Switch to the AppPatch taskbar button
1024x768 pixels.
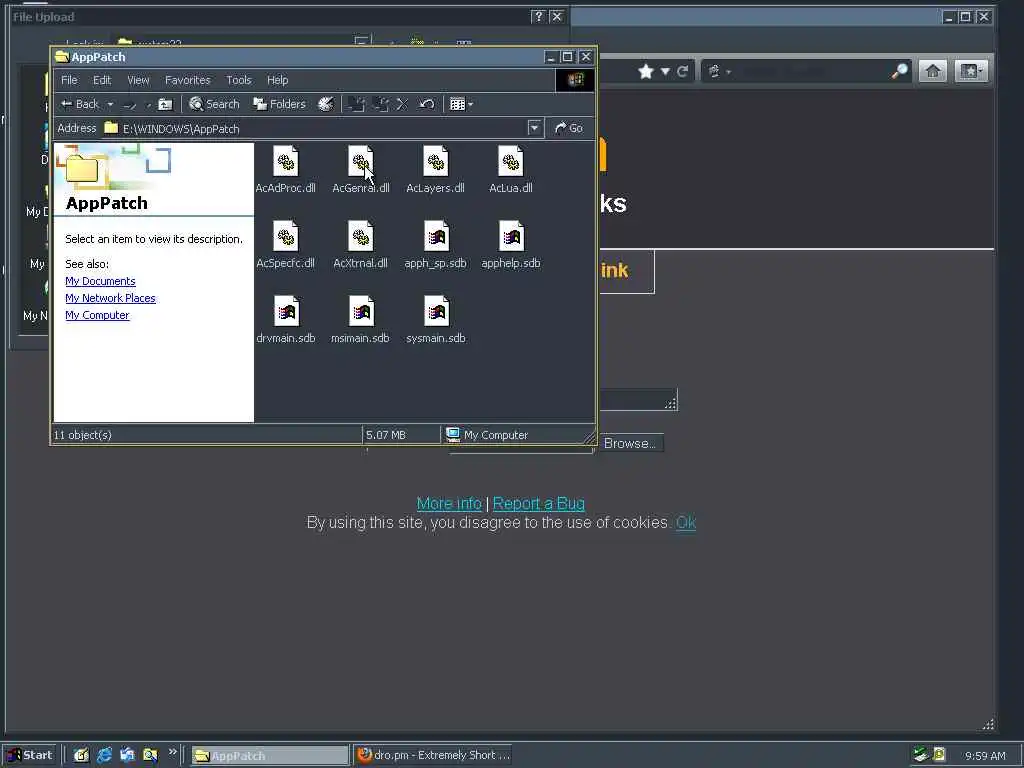(x=270, y=756)
